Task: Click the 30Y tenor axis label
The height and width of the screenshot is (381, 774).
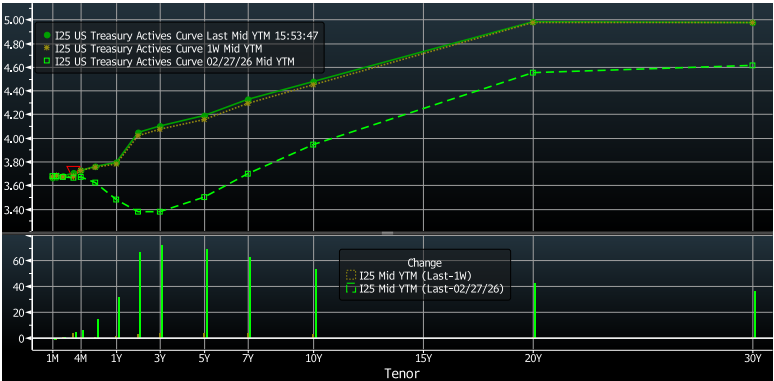Action: click(x=753, y=358)
